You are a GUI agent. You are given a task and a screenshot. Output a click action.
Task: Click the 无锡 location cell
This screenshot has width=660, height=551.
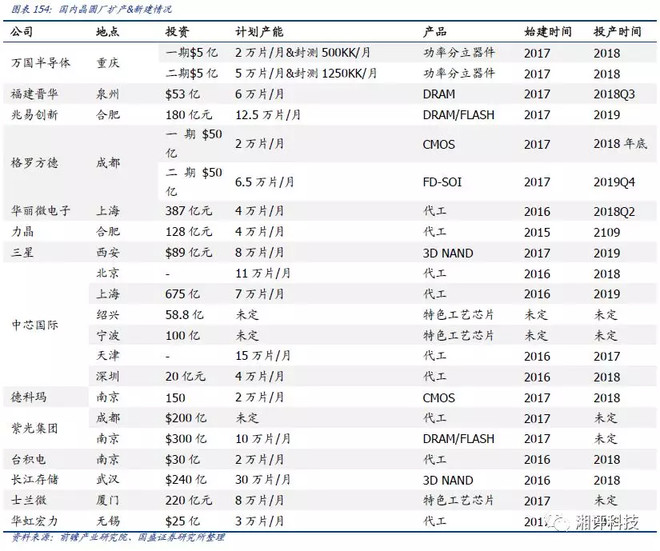point(107,521)
